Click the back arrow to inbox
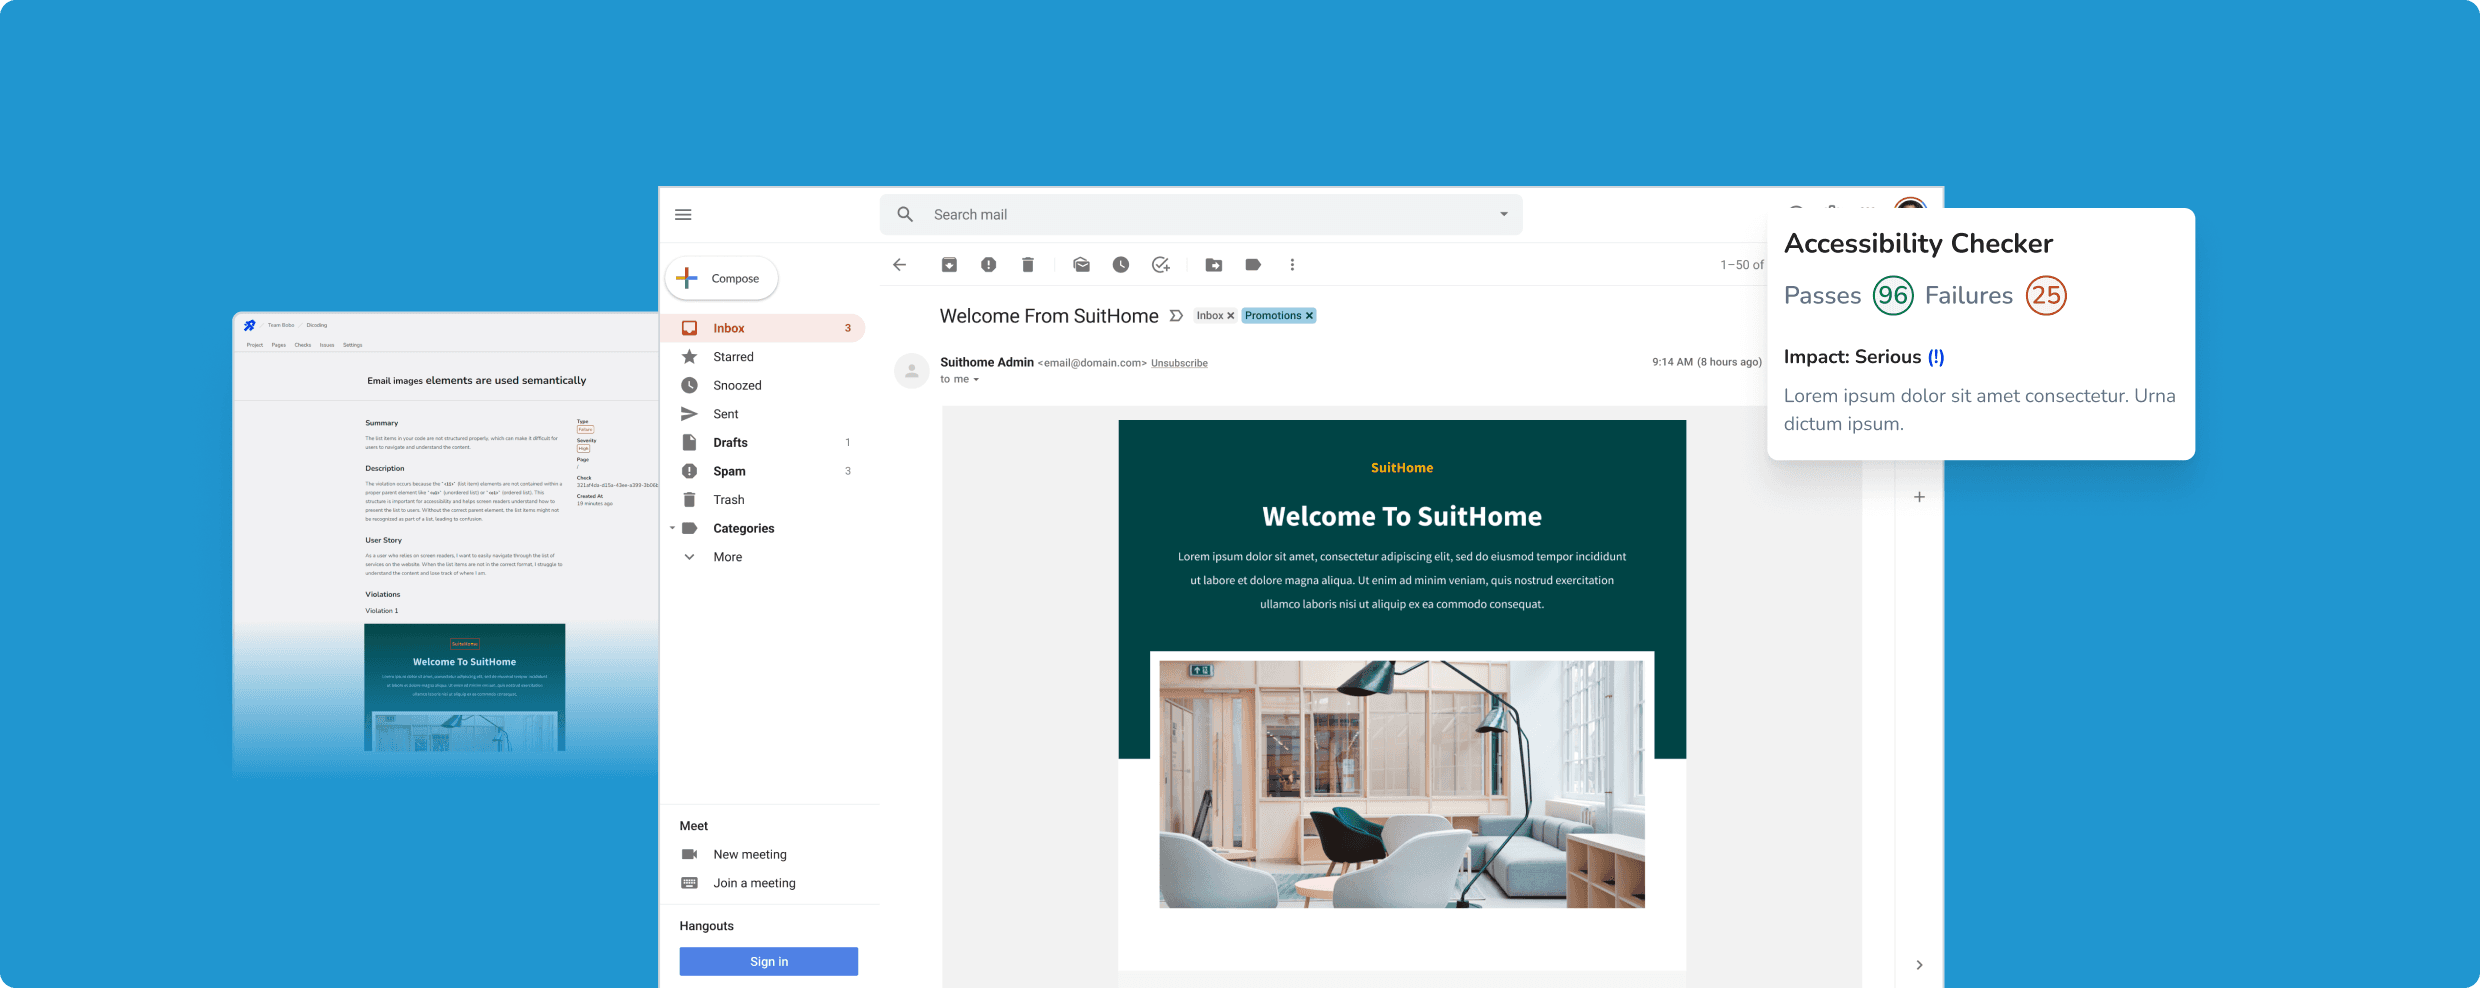The width and height of the screenshot is (2480, 988). pos(899,265)
